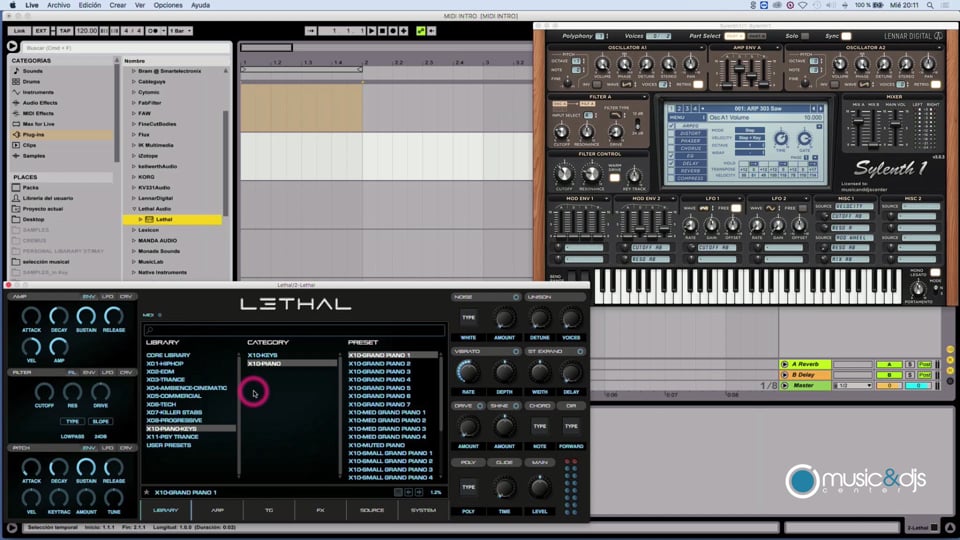Open Packs under Places
Screen dimensions: 960x540
coord(31,187)
